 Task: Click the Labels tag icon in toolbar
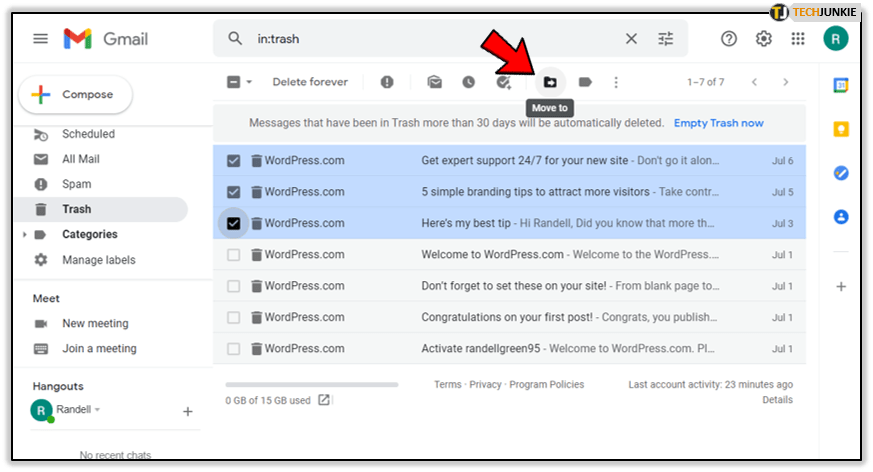(585, 82)
